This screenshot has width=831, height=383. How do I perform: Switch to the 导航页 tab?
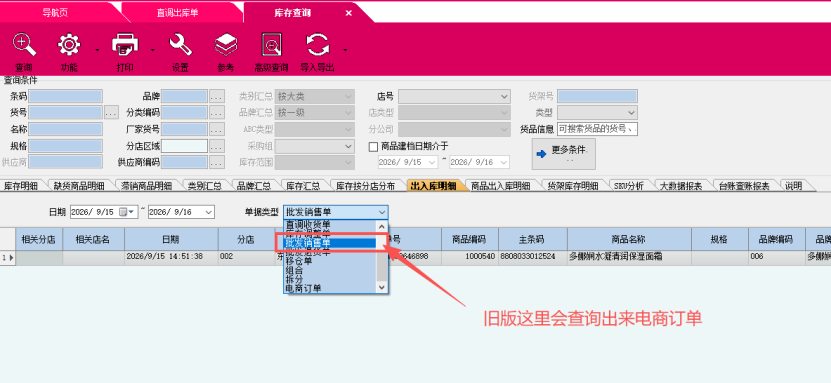[55, 13]
